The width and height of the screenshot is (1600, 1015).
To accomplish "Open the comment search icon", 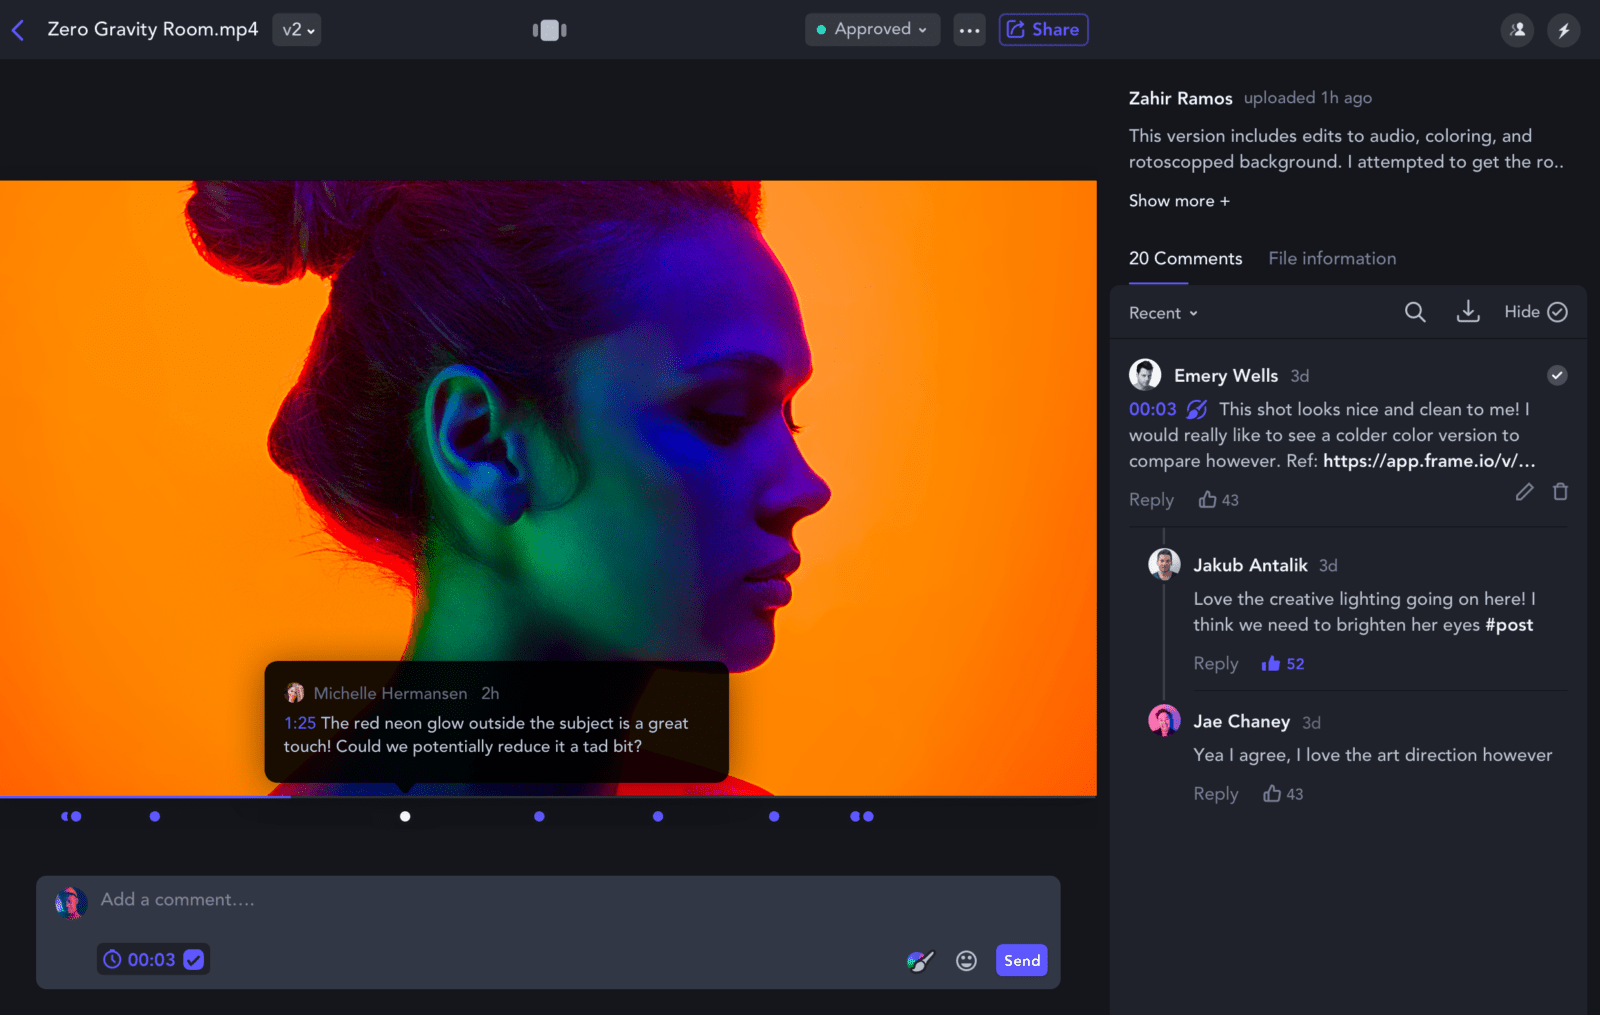I will [1414, 312].
